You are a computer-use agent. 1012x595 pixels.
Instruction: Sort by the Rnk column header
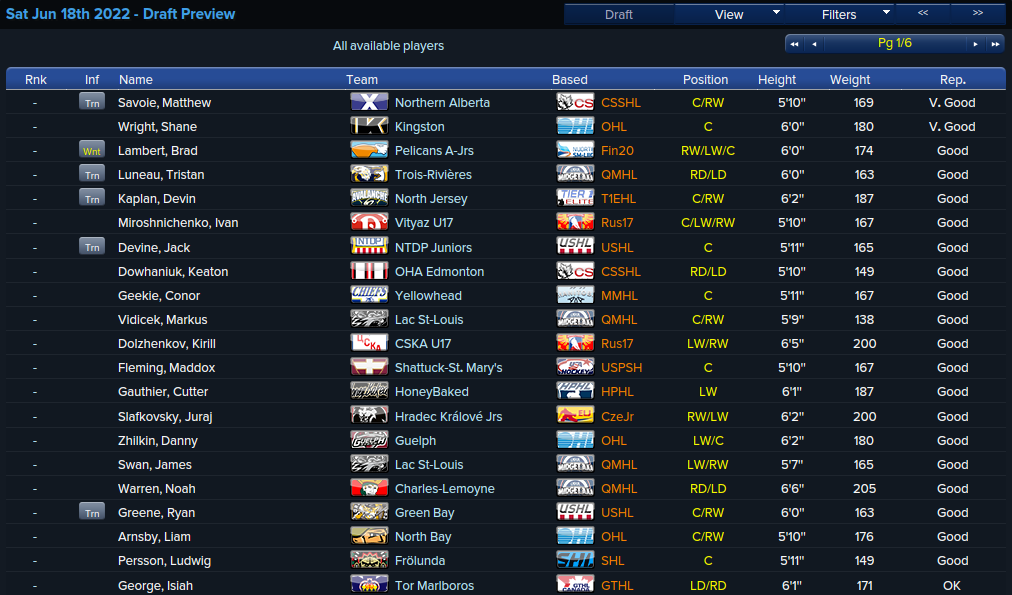[x=35, y=79]
